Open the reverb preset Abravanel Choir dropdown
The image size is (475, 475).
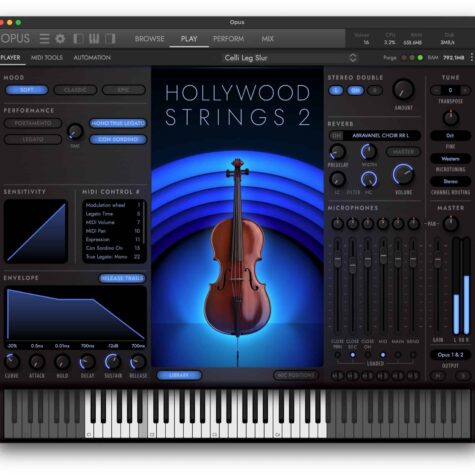(x=382, y=135)
